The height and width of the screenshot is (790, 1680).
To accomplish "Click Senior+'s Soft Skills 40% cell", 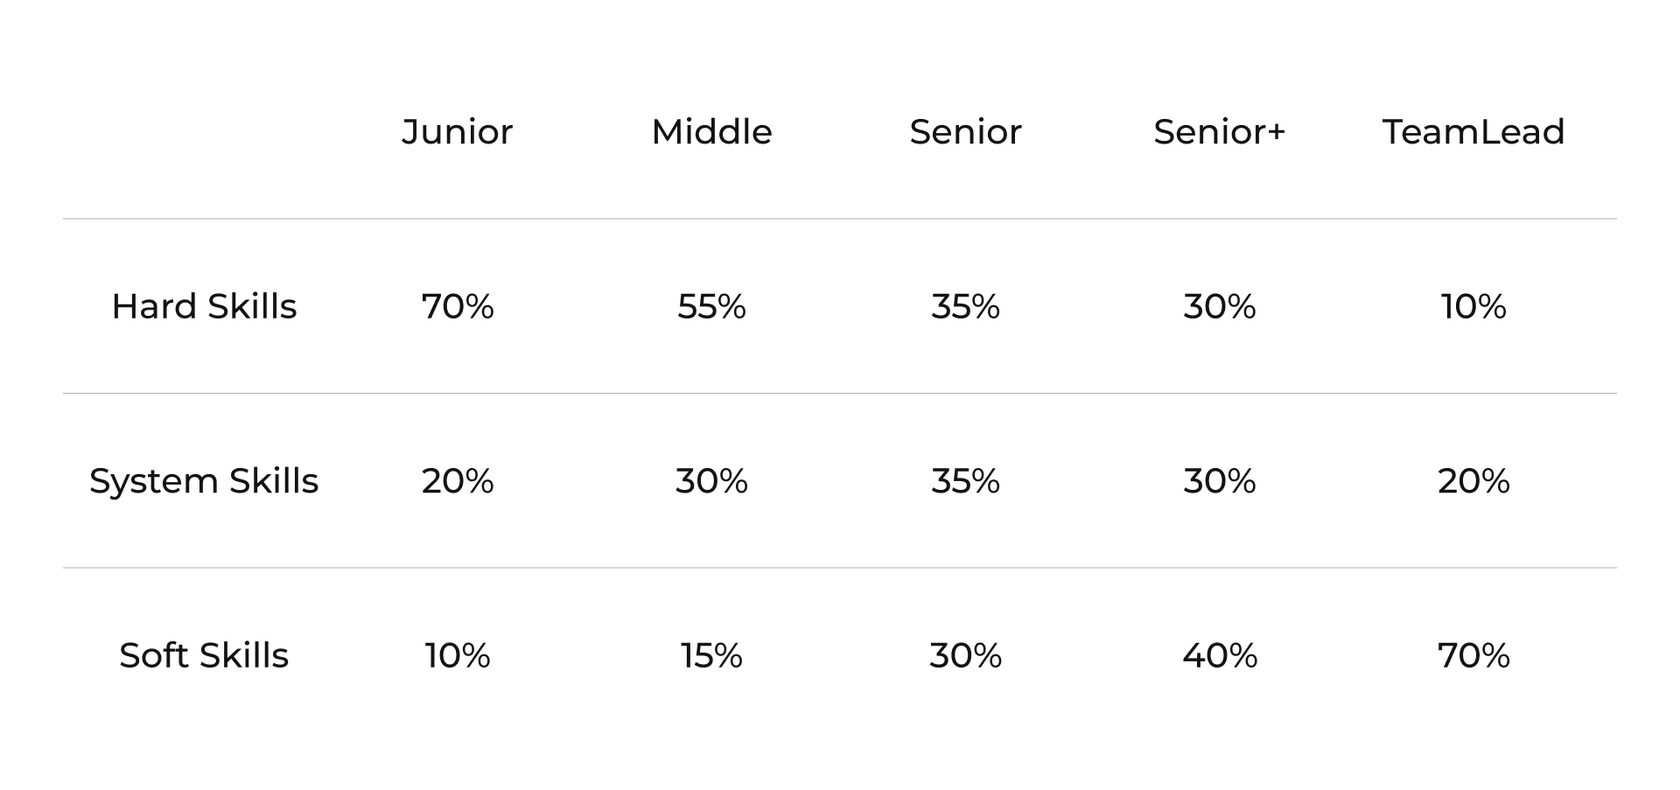I will (1219, 656).
